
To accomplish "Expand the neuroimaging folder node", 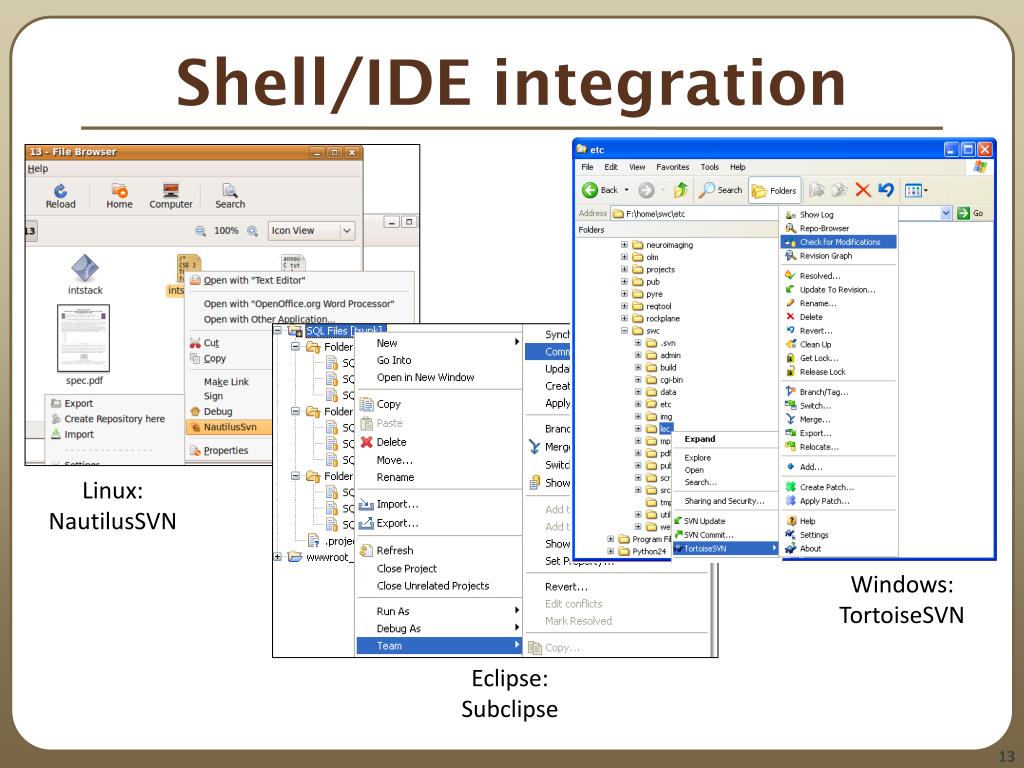I will point(624,245).
